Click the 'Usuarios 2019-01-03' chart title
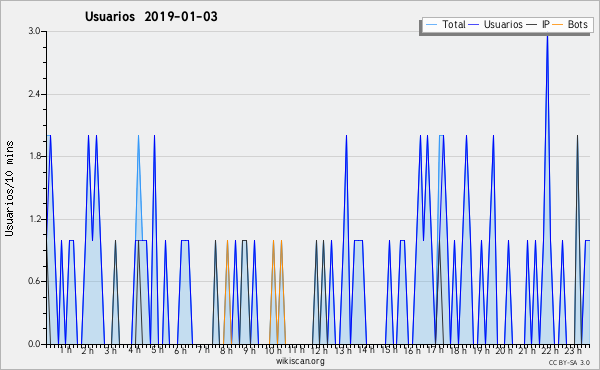 [x=151, y=17]
